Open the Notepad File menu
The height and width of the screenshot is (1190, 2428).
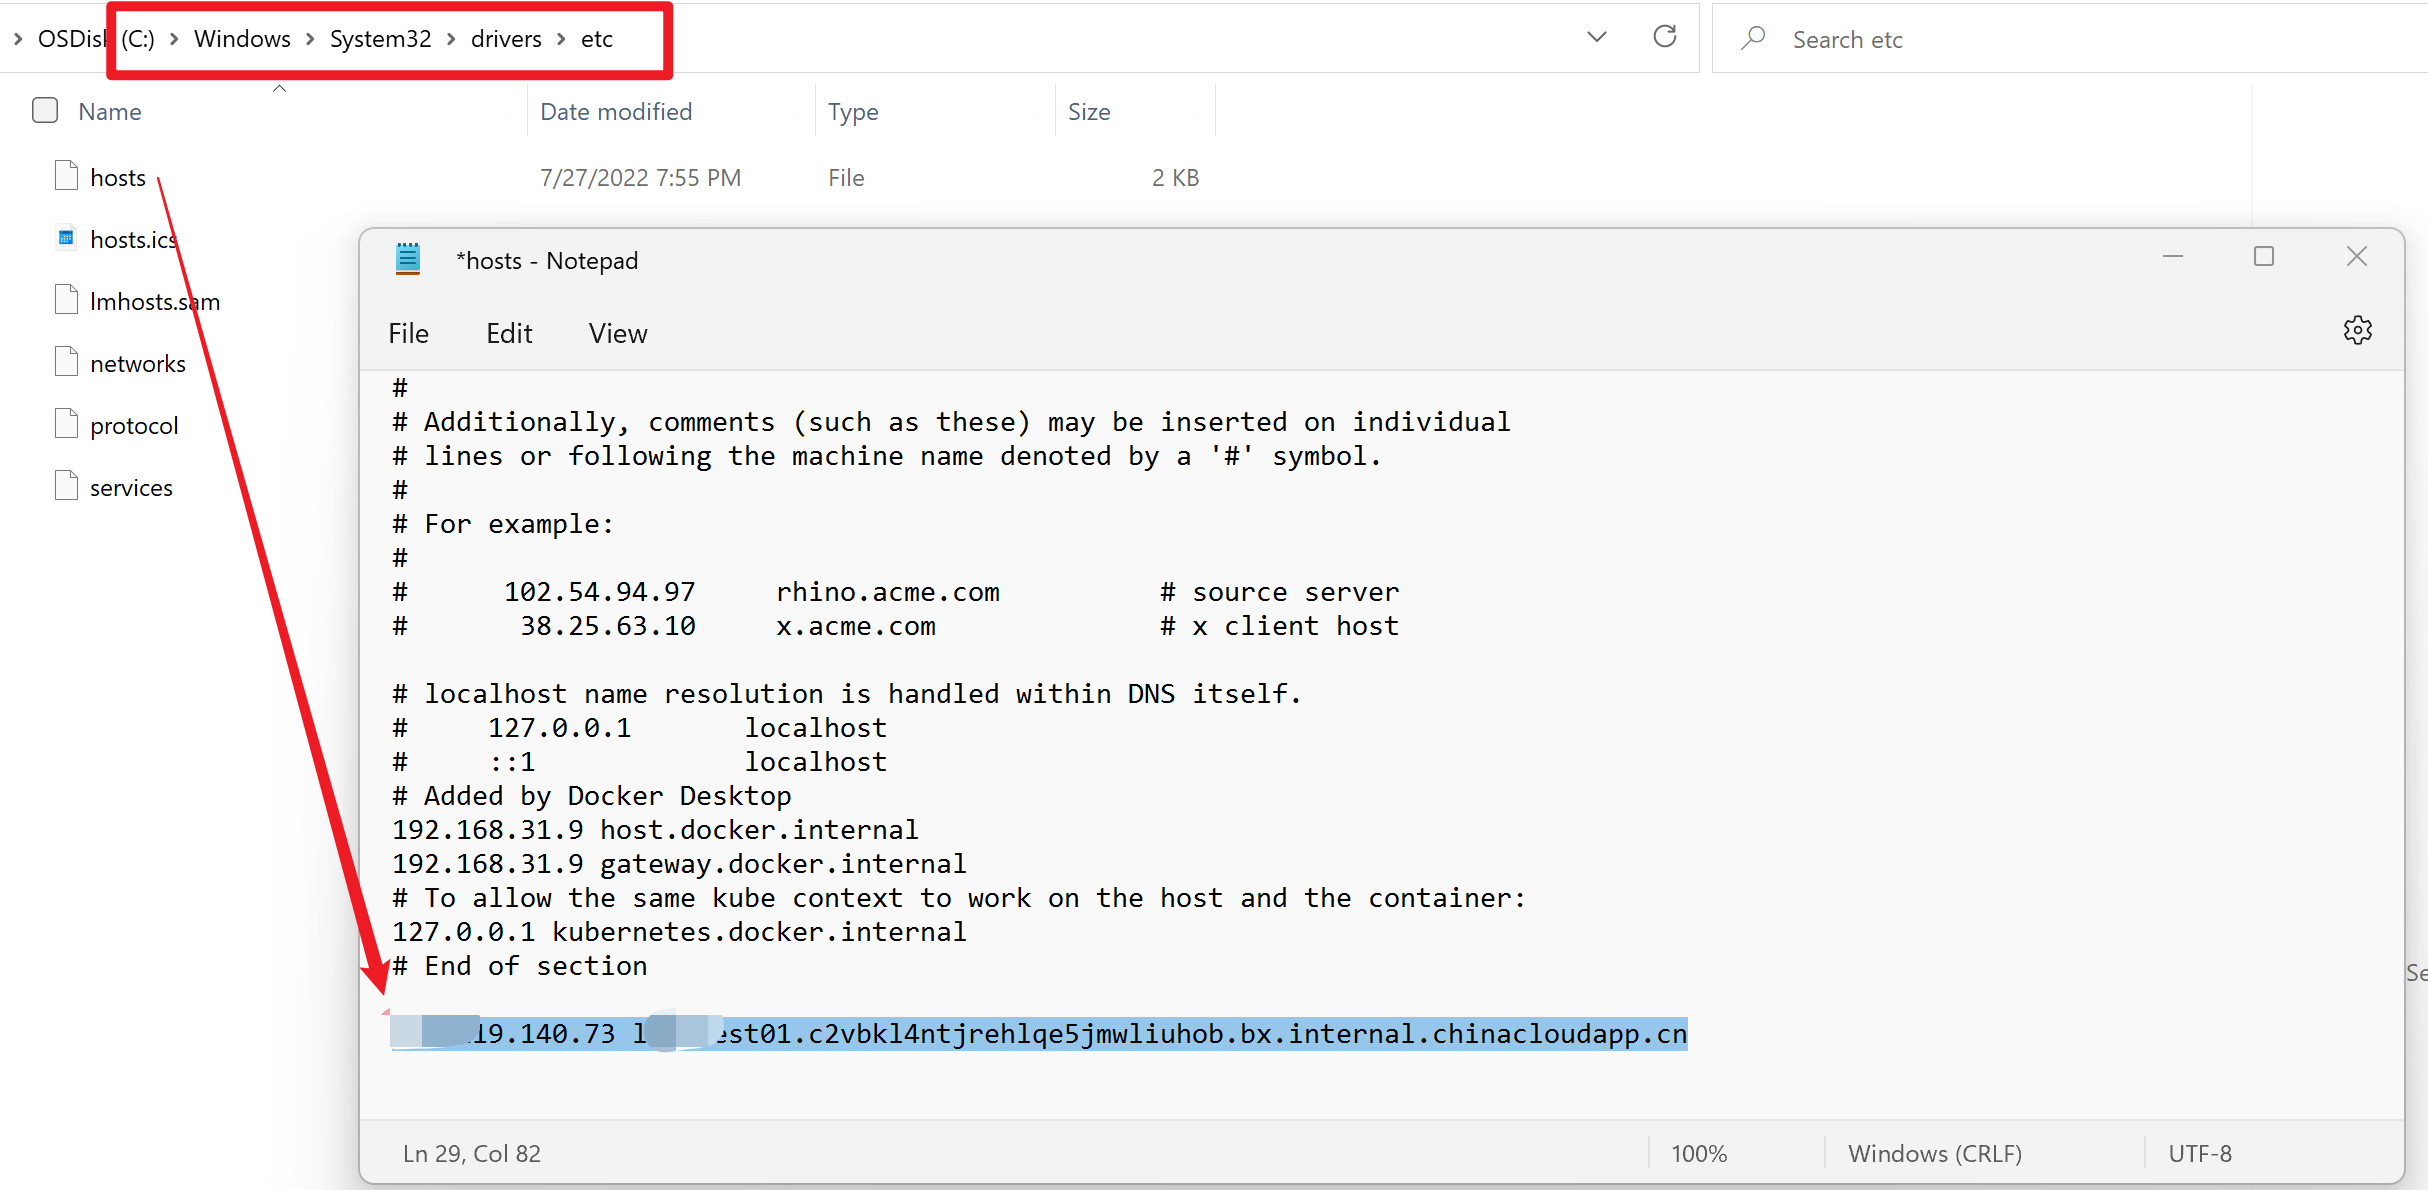tap(408, 333)
